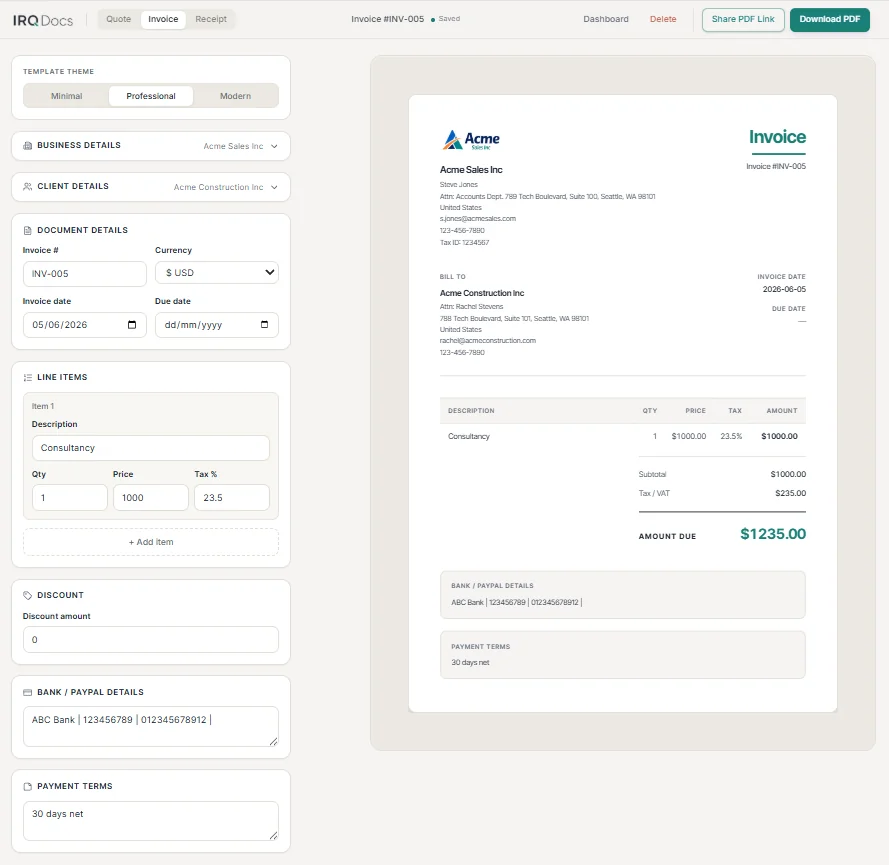Click the Bank / PayPal card icon
Image resolution: width=889 pixels, height=865 pixels.
[27, 692]
